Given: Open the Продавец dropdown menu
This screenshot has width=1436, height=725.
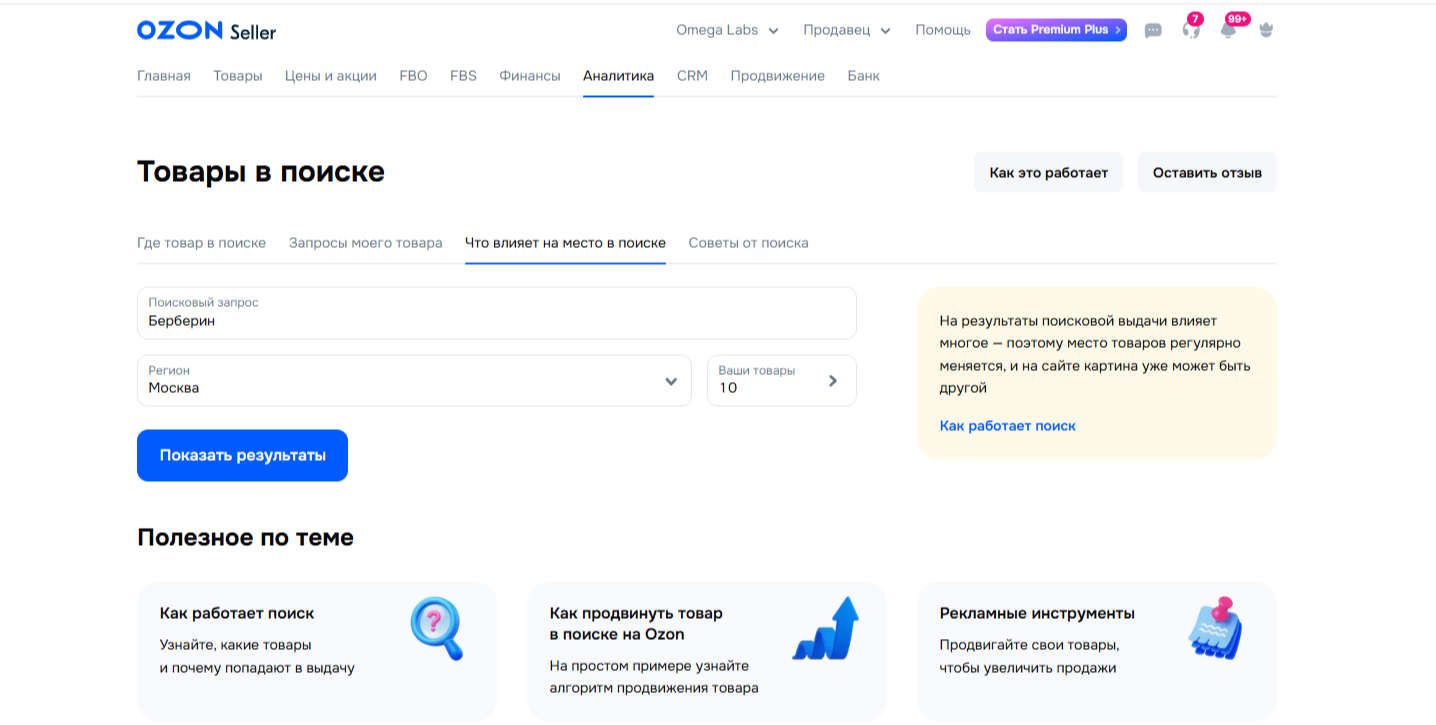Looking at the screenshot, I should [846, 30].
